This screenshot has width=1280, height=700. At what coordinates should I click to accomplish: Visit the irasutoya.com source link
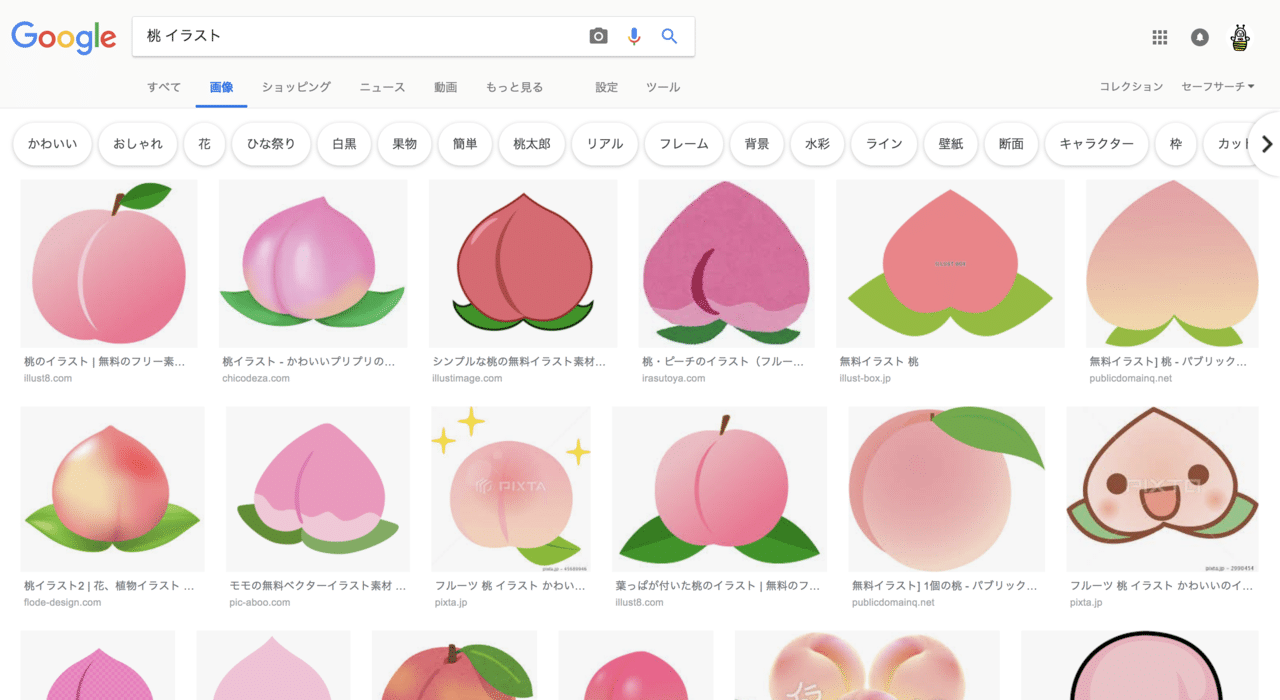pyautogui.click(x=674, y=378)
